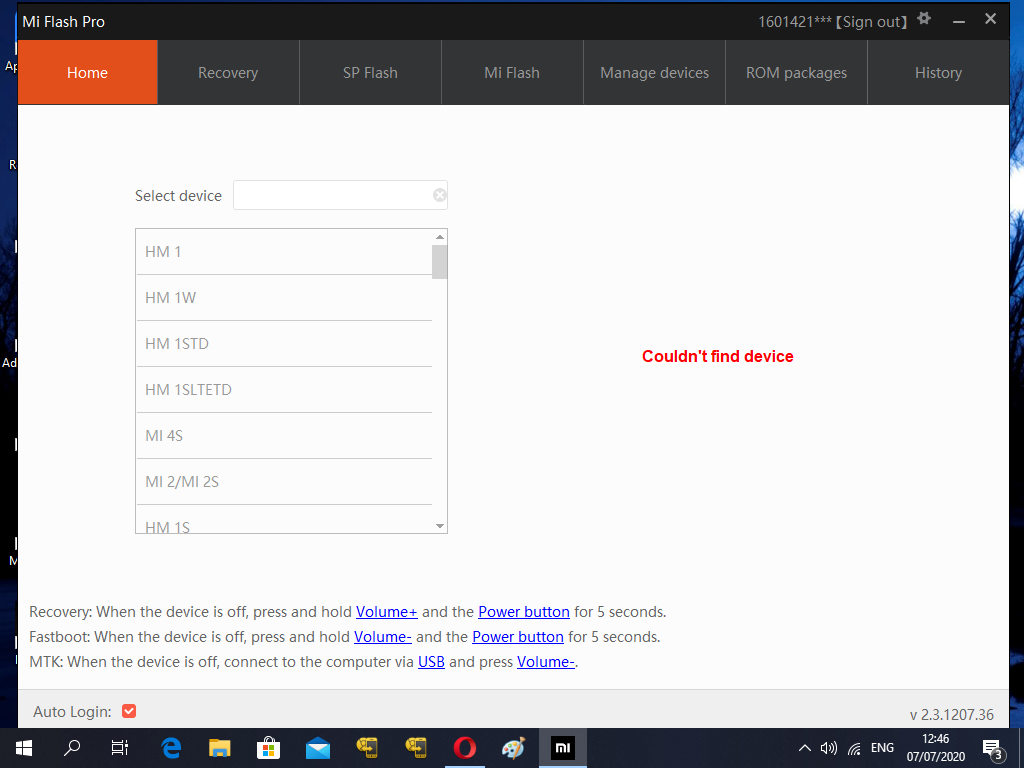Image resolution: width=1024 pixels, height=768 pixels.
Task: Open ROM packages tab
Action: click(x=796, y=72)
